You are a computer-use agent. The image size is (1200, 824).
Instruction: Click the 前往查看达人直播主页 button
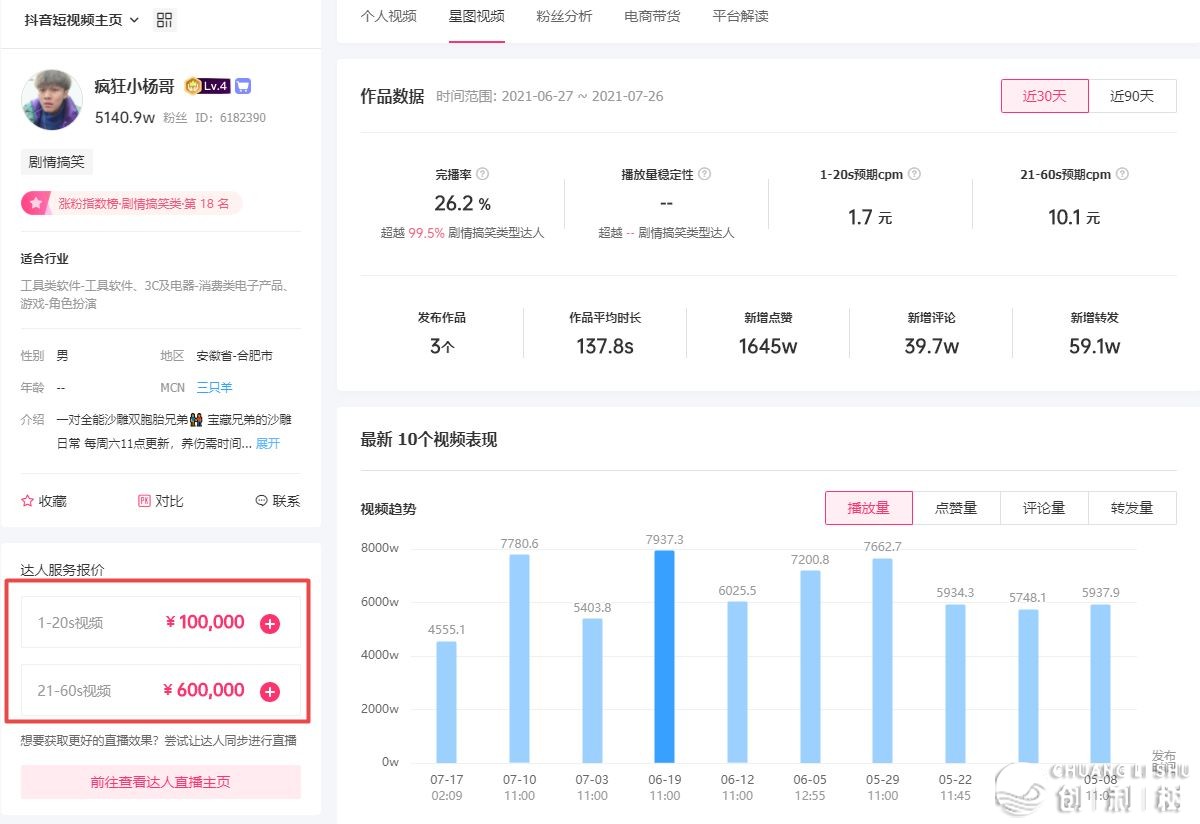point(161,782)
